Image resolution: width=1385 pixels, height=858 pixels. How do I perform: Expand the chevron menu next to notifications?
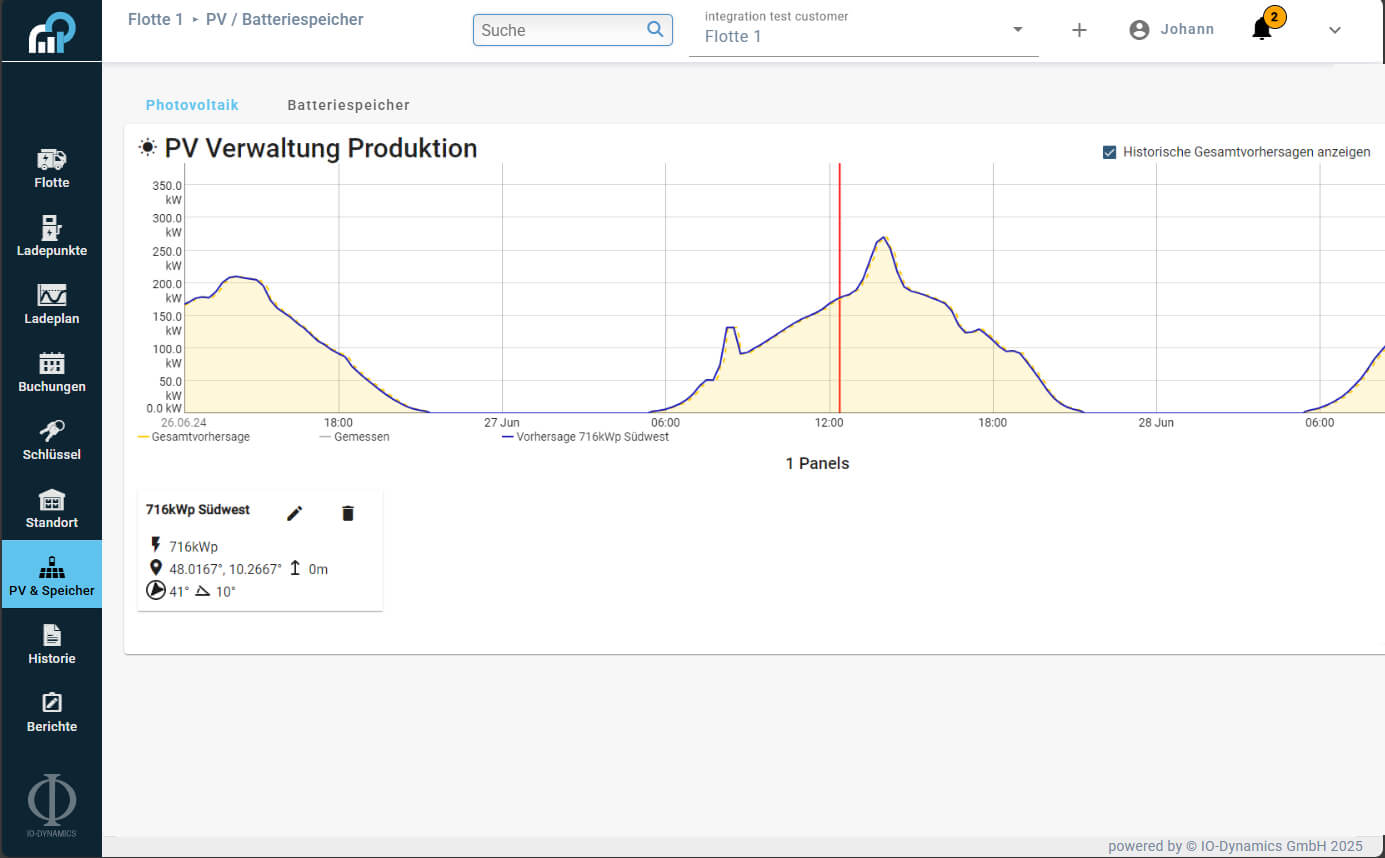click(1334, 30)
